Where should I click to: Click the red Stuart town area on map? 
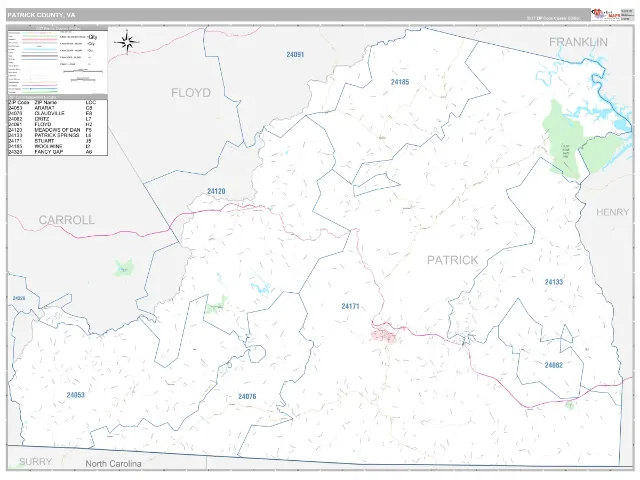[383, 336]
